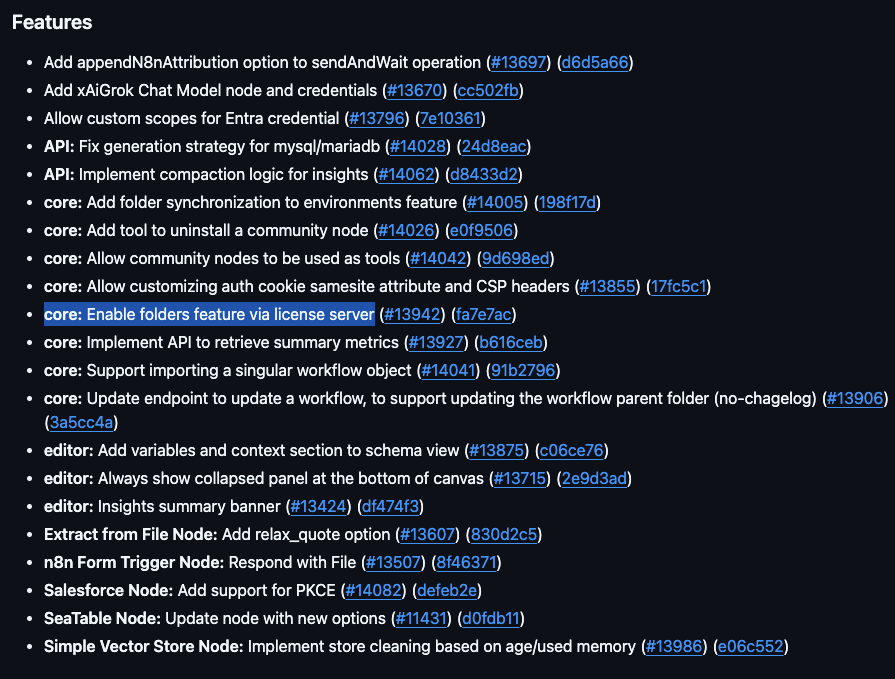Open commit 24d8eac for mysql/mariadb fix
This screenshot has width=895, height=679.
click(x=493, y=147)
